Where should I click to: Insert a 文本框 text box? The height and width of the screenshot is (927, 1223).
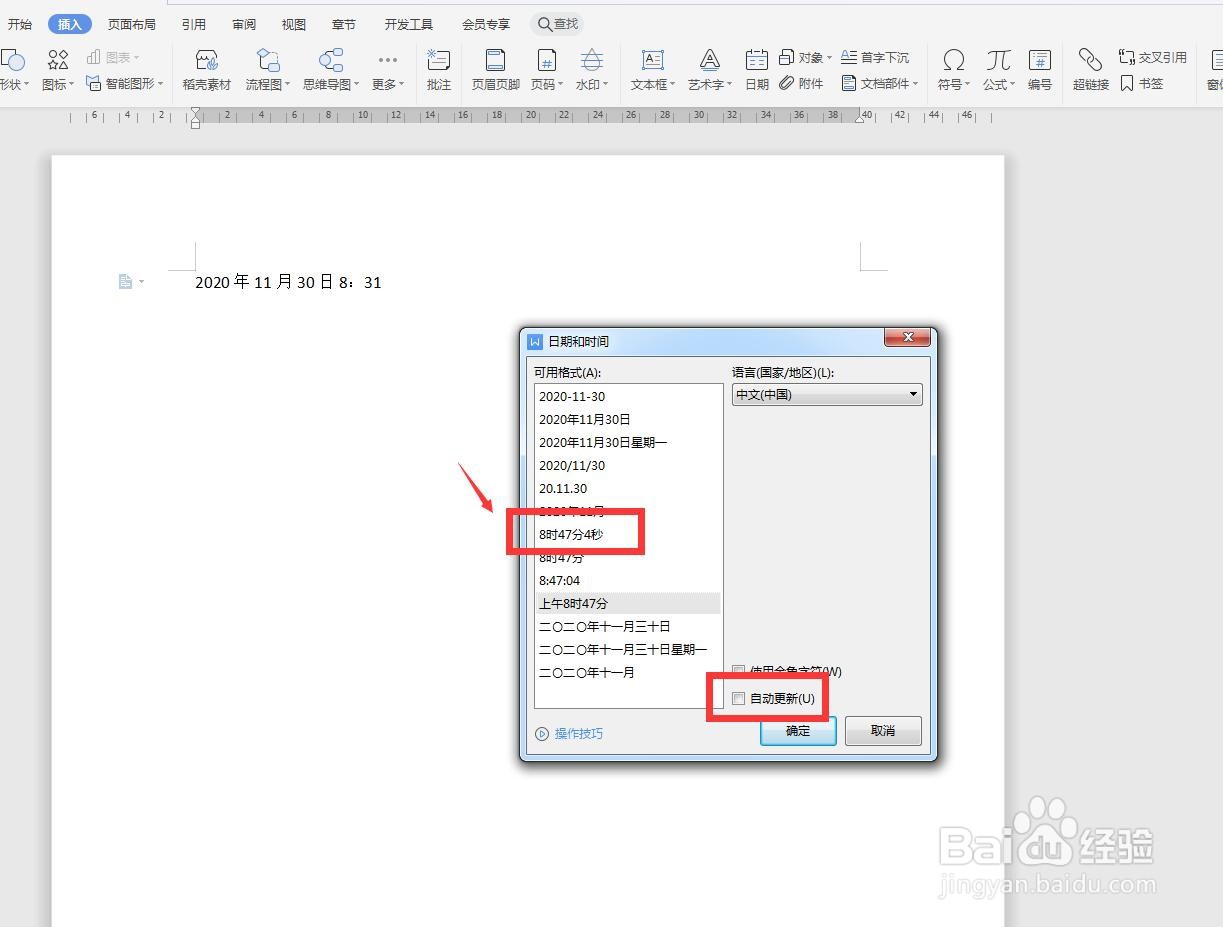653,70
